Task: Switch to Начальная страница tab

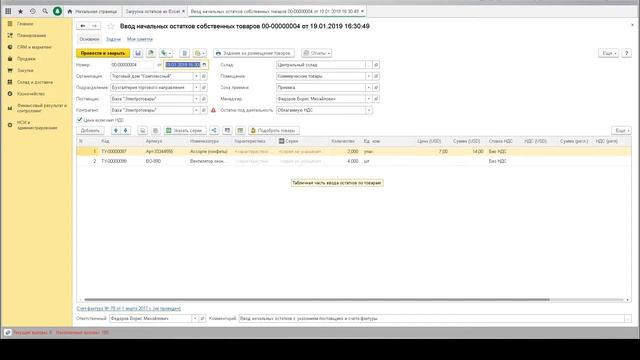Action: point(93,11)
